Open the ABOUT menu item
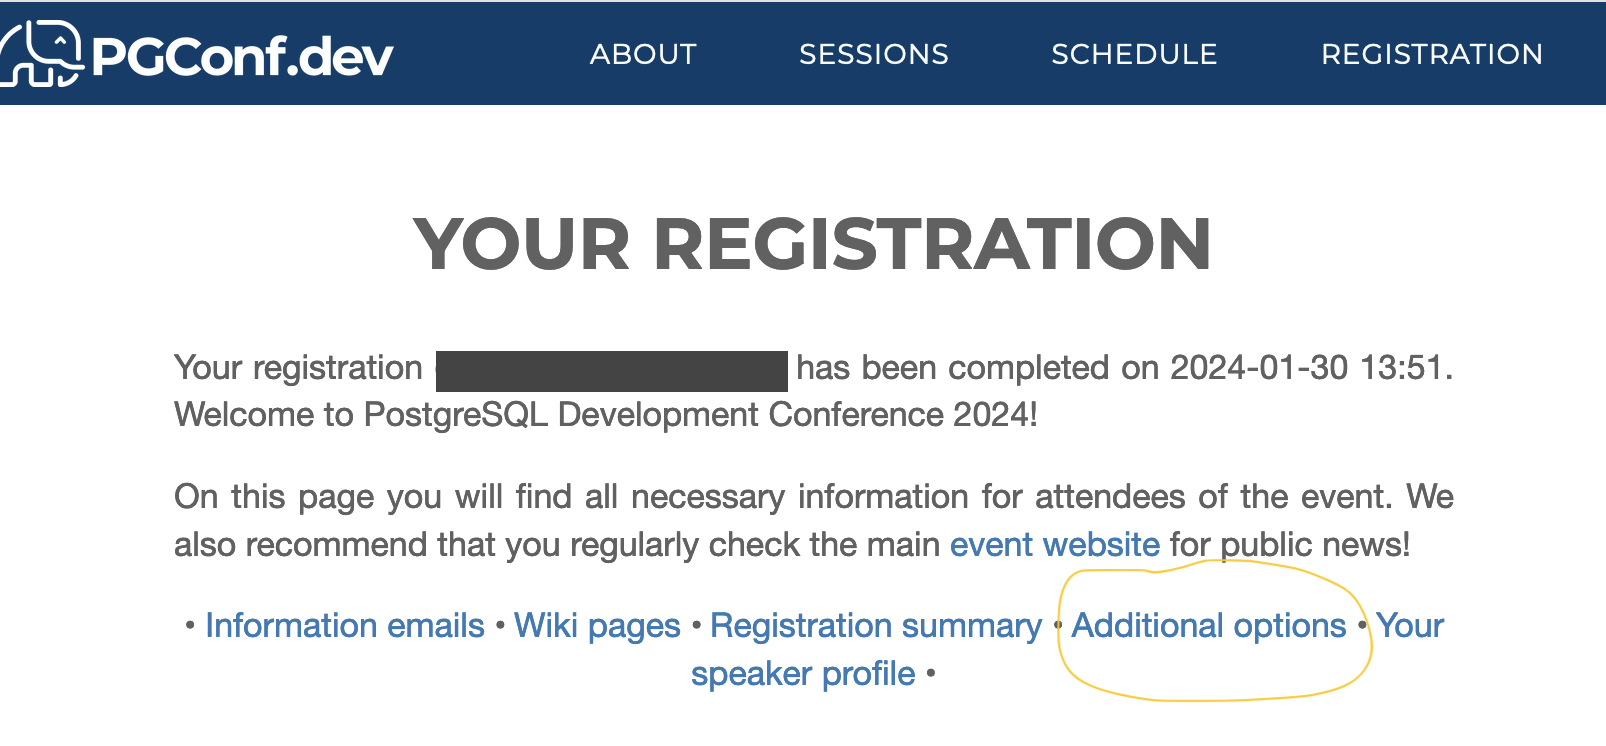Viewport: 1606px width, 746px height. (x=643, y=54)
